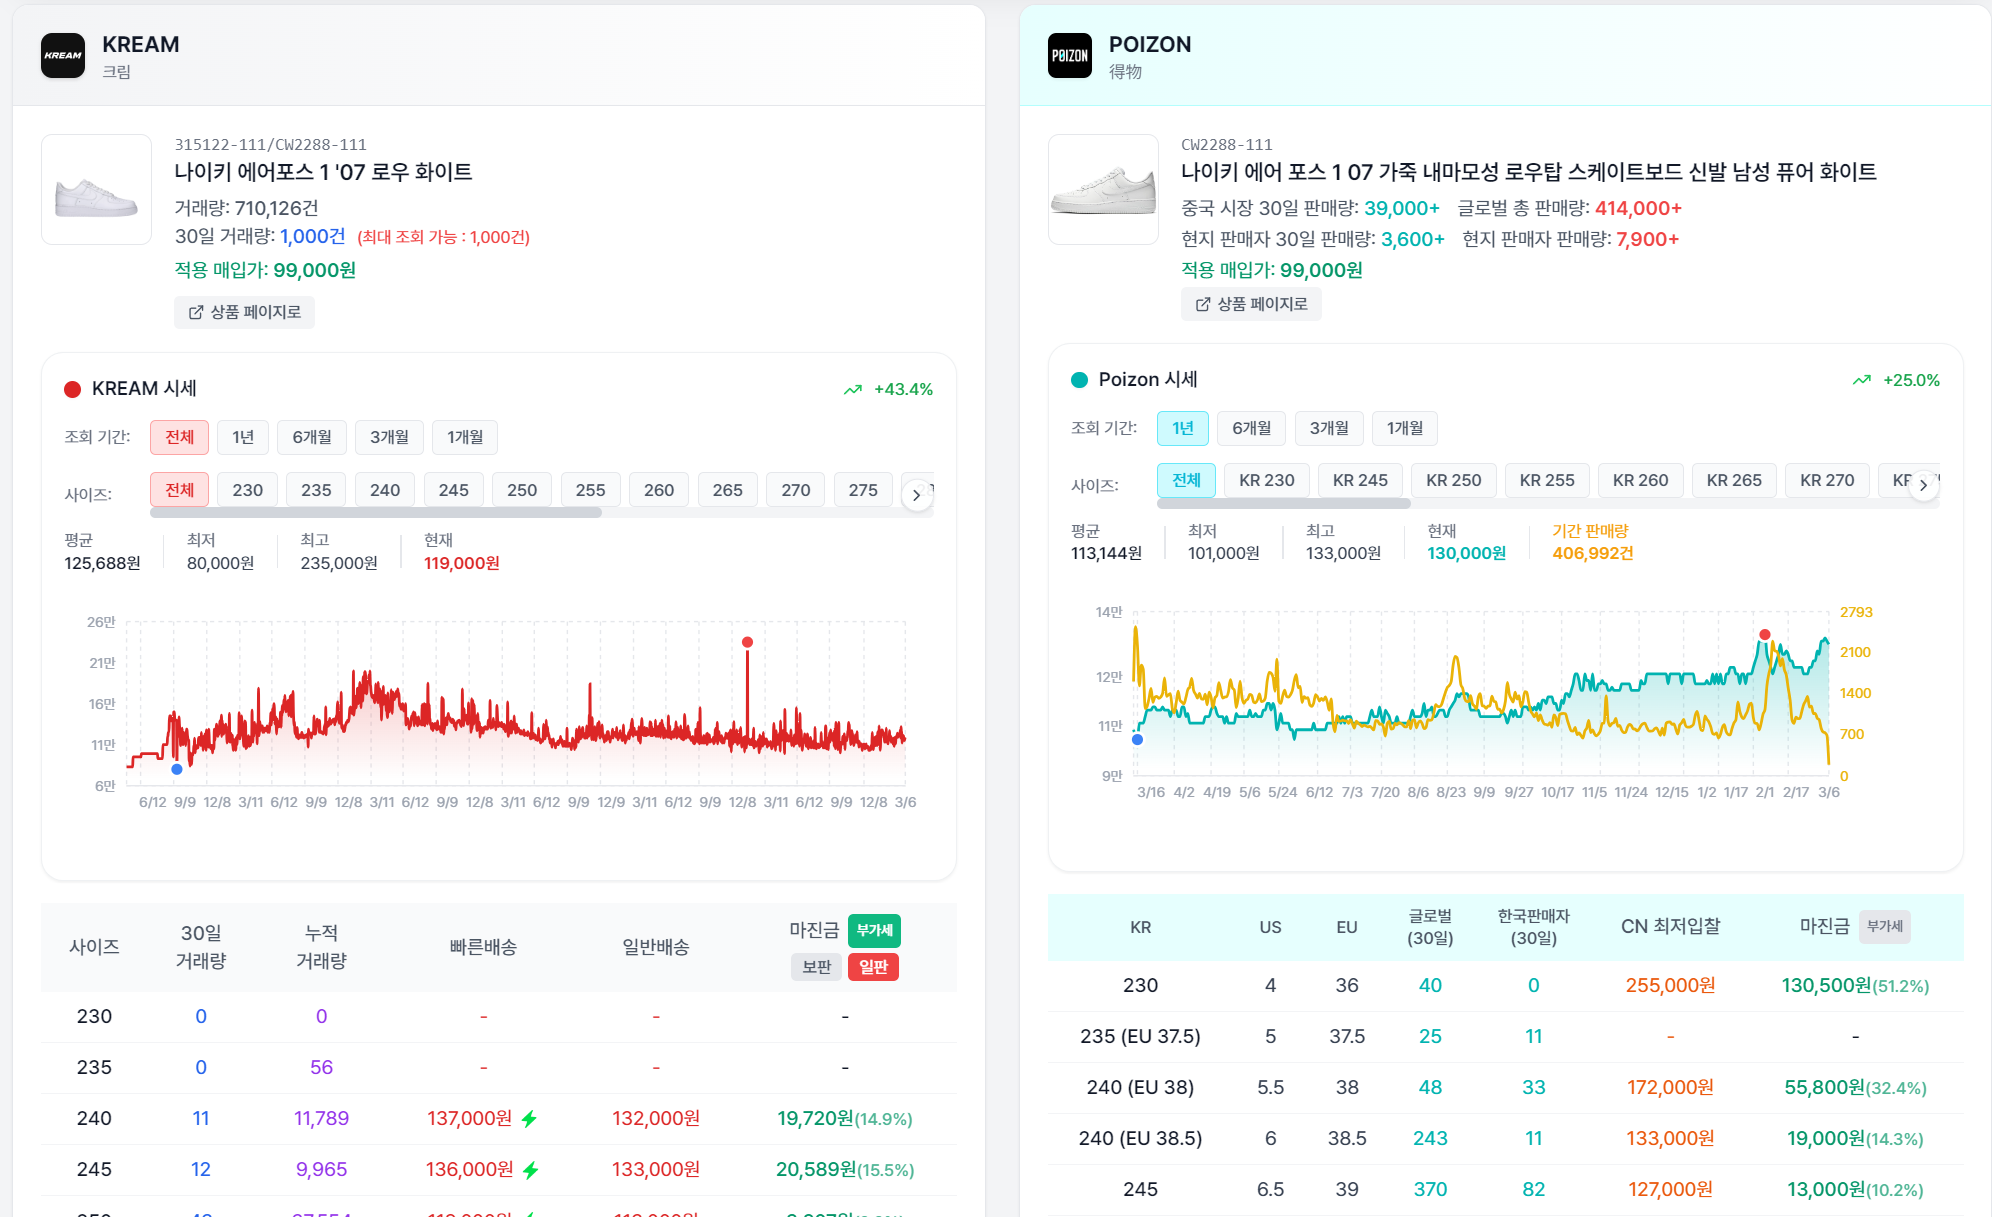Open the POIZON product thumbnail image

1103,189
